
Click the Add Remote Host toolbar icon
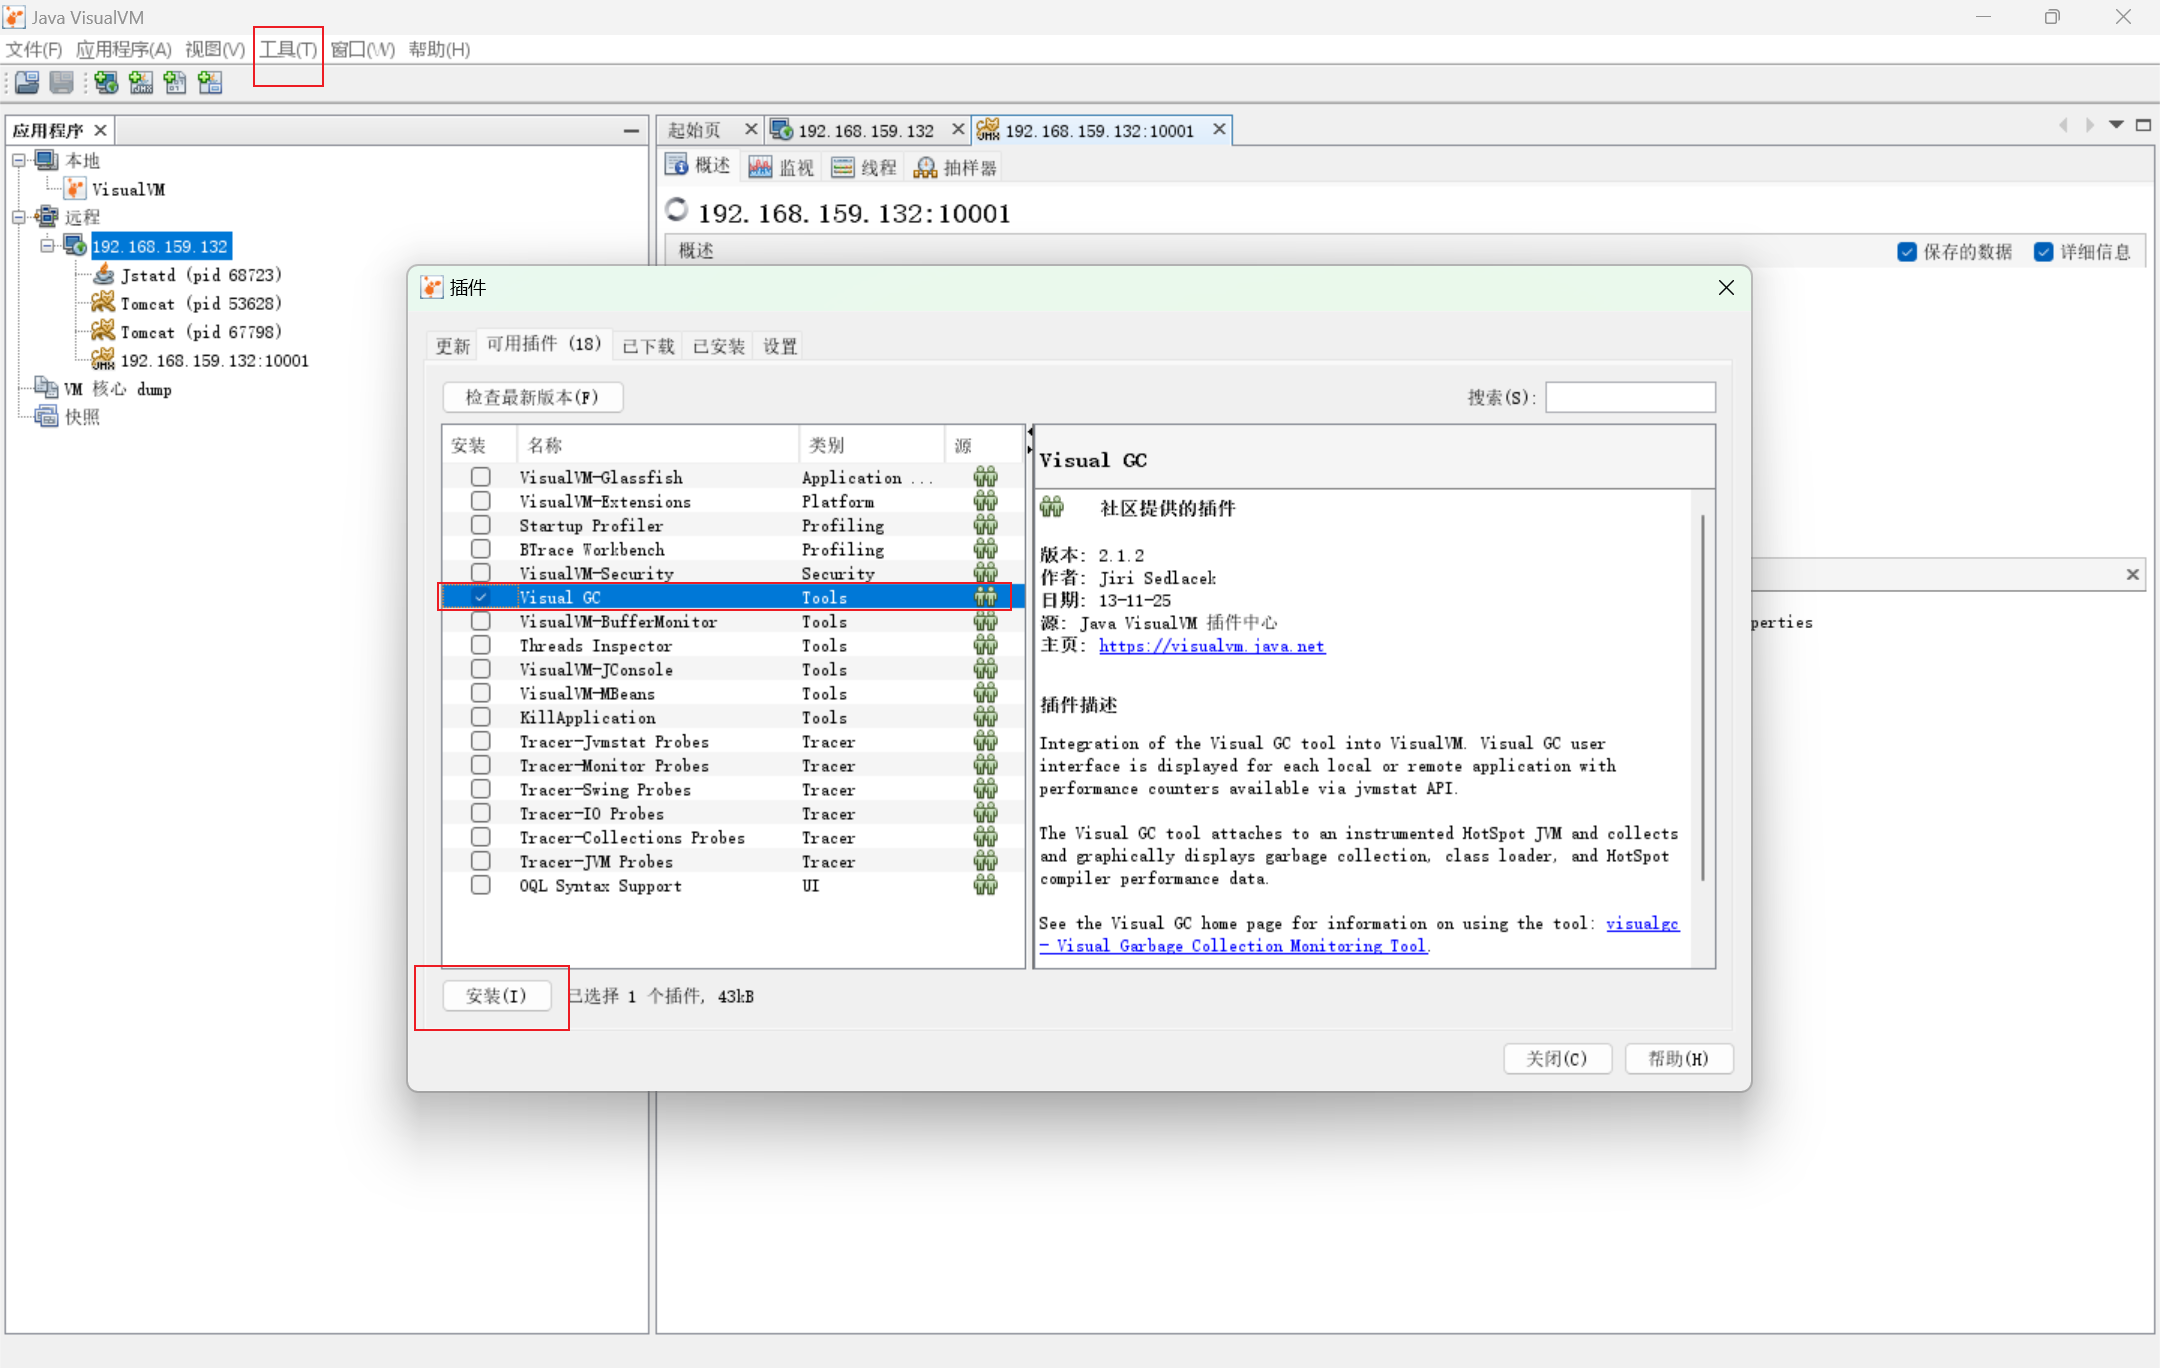click(106, 83)
